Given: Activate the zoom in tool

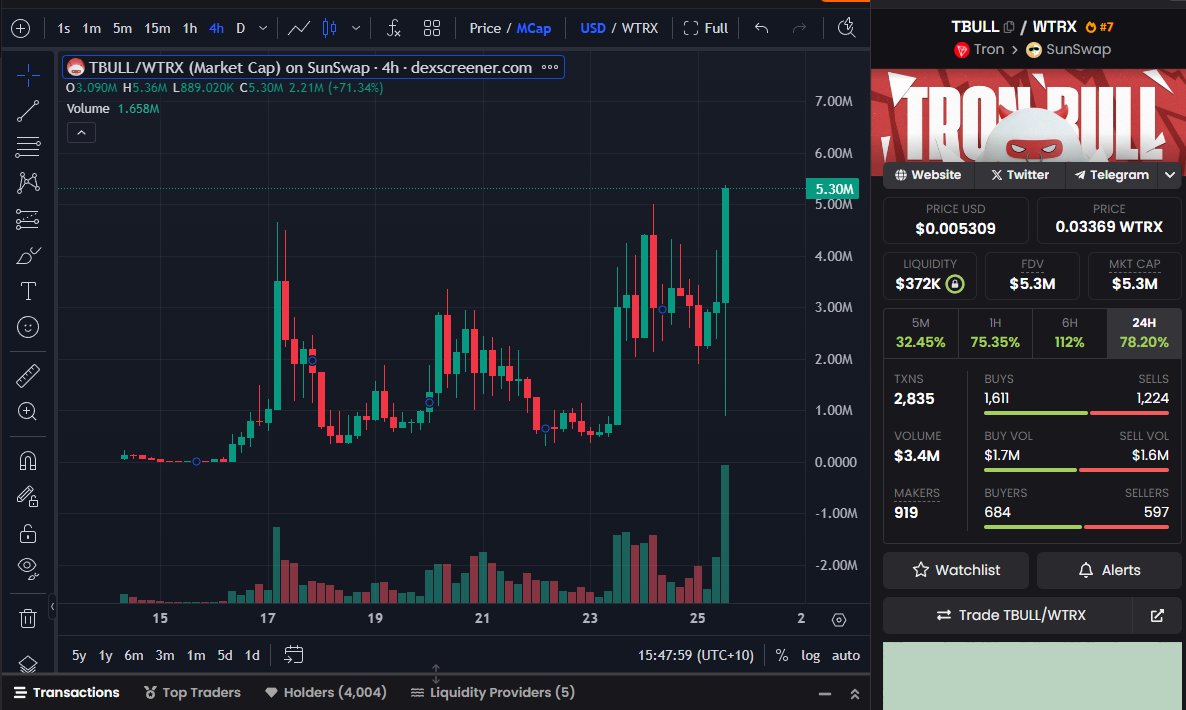Looking at the screenshot, I should pos(28,411).
